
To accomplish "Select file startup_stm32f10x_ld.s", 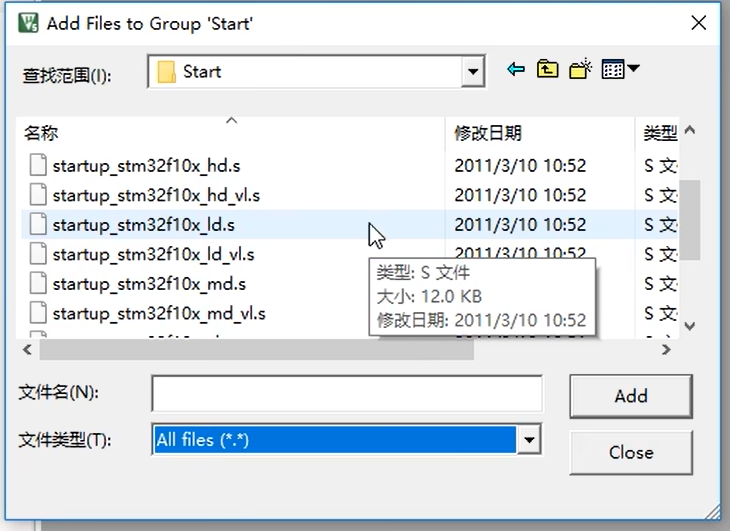I will click(143, 225).
